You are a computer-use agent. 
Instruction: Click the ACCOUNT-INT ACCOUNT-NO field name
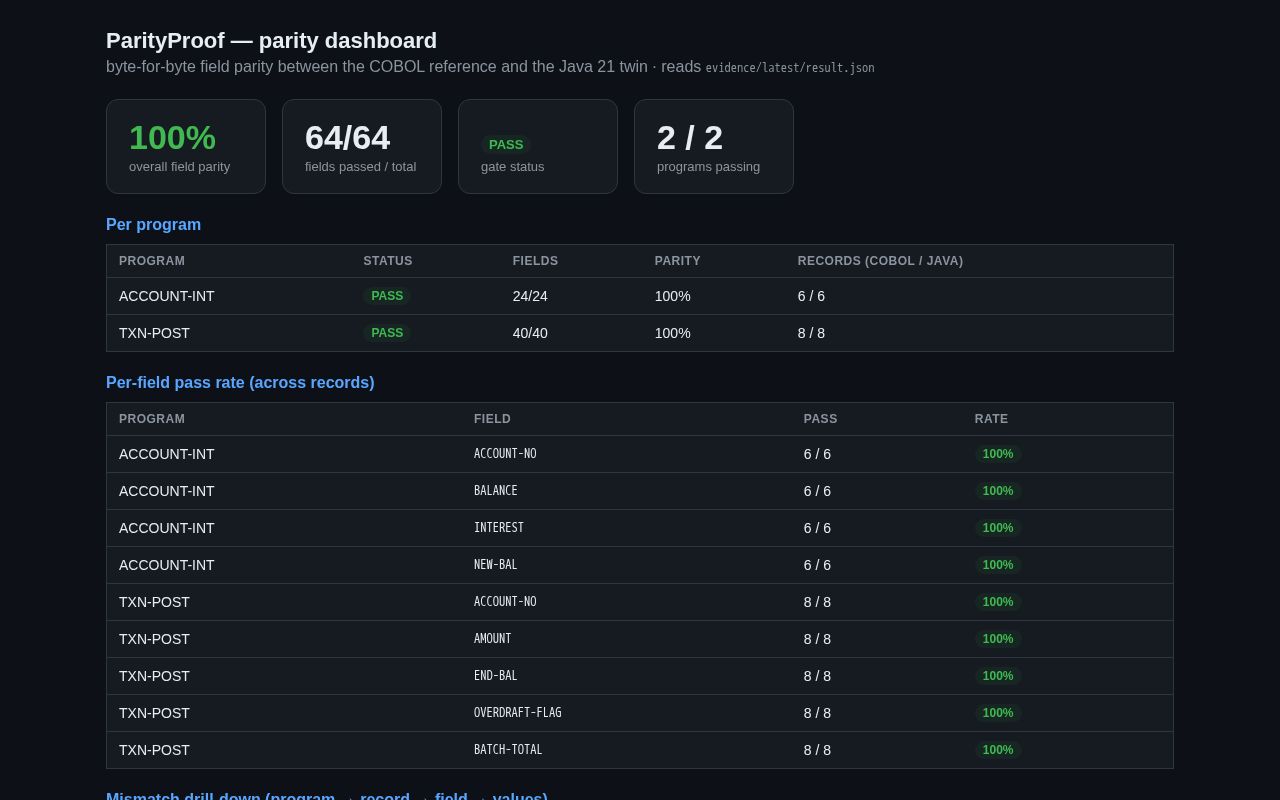505,454
